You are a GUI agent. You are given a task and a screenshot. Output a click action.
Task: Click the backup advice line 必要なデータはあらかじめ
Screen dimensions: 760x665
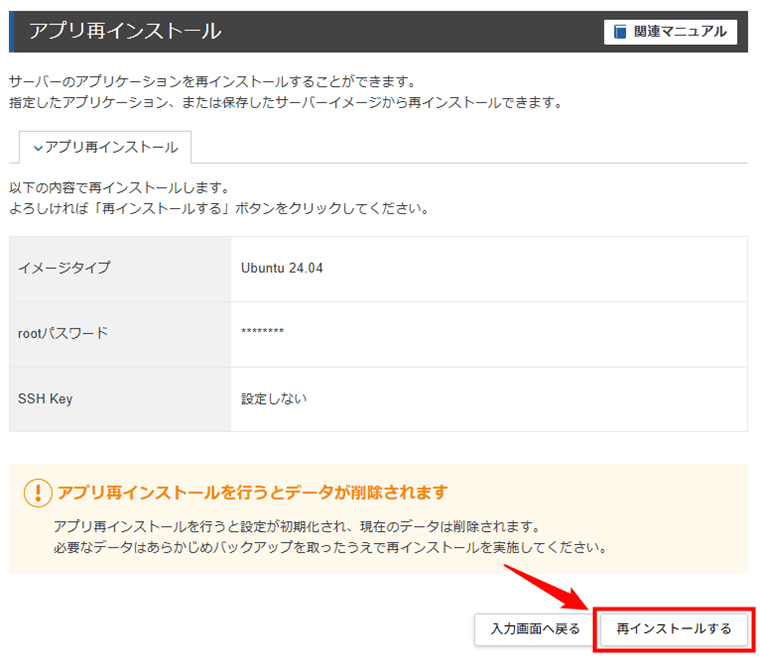pyautogui.click(x=330, y=548)
